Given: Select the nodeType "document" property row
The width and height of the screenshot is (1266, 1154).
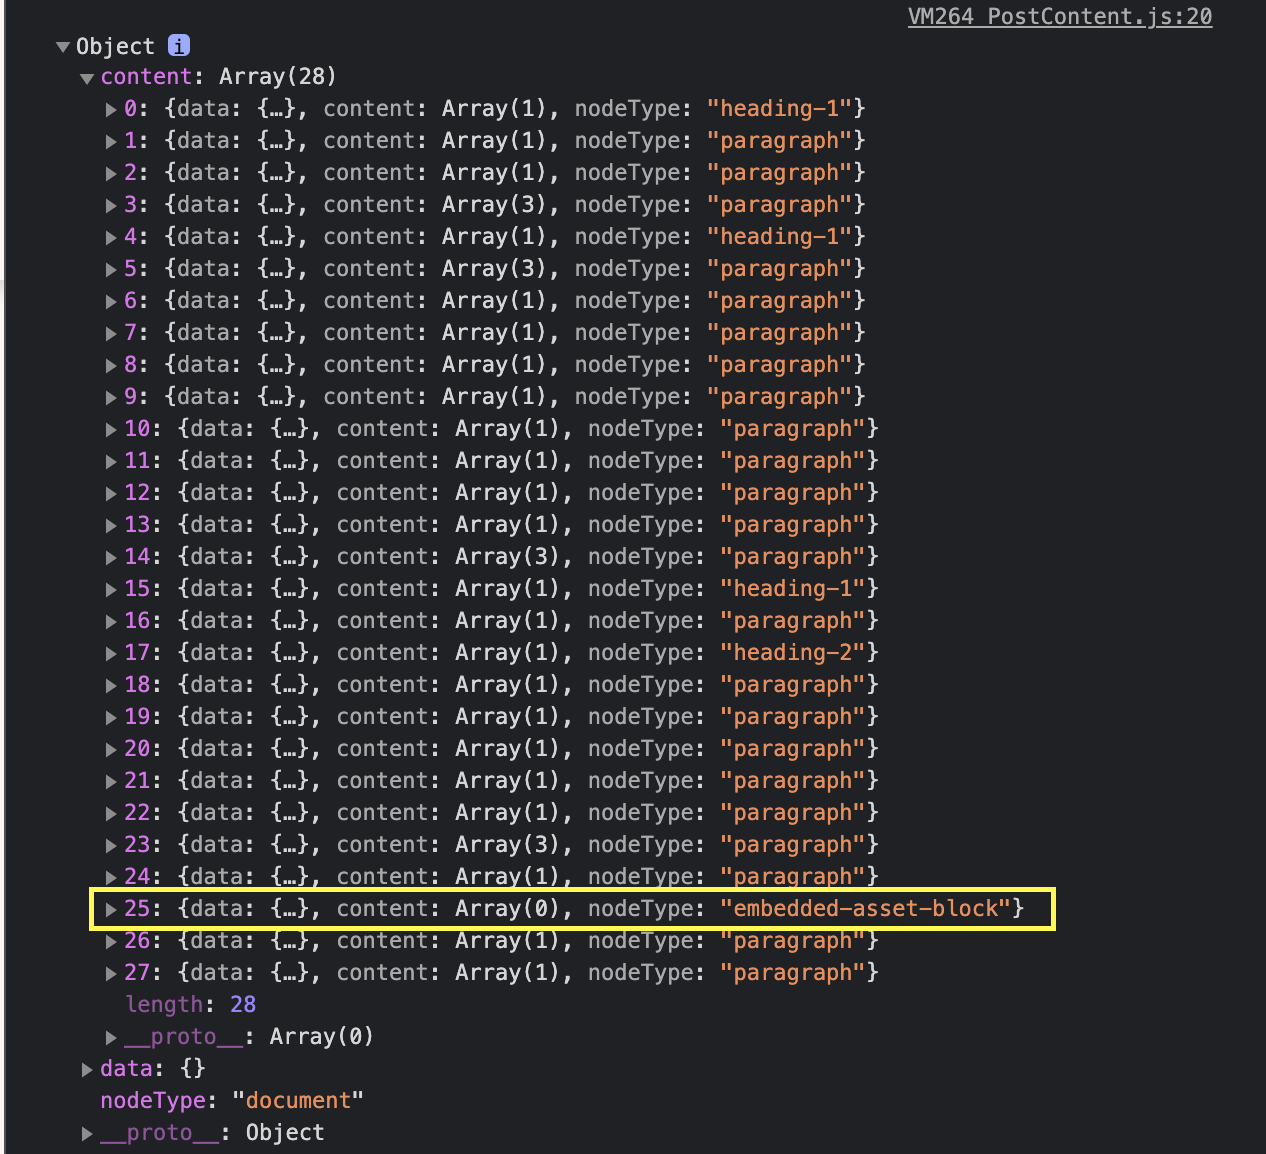Looking at the screenshot, I should [231, 1101].
